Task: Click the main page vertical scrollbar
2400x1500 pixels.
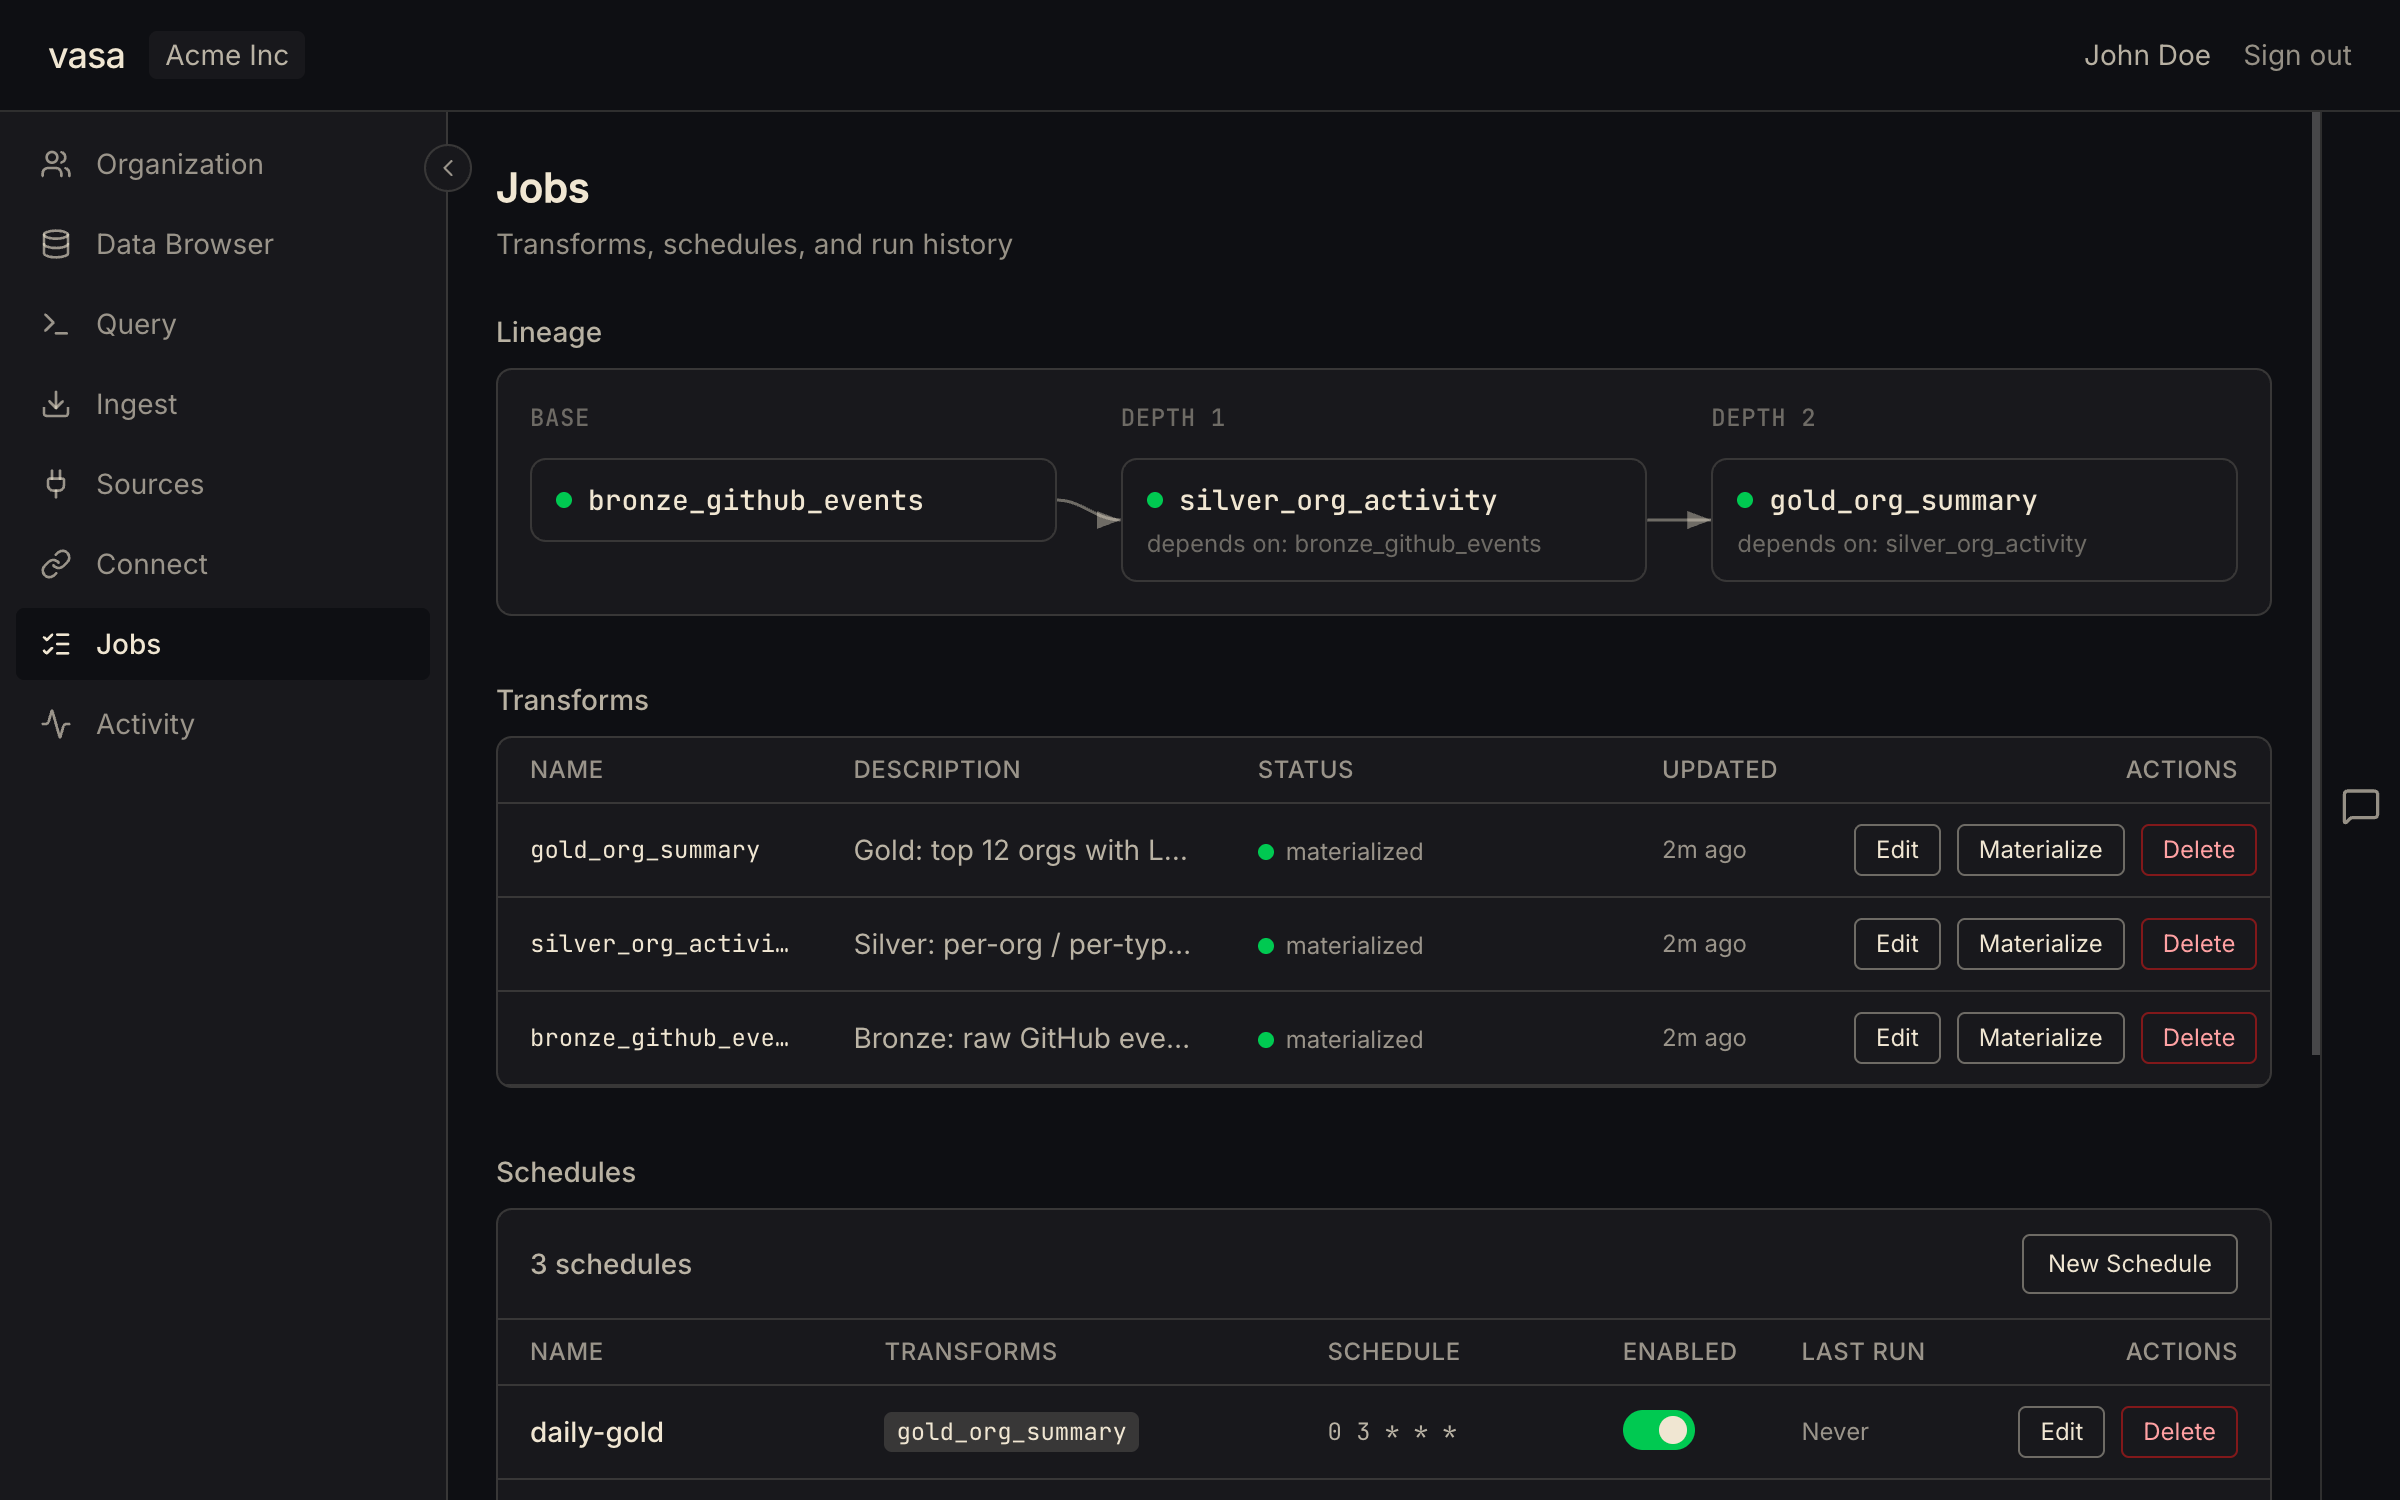Action: [x=2316, y=584]
